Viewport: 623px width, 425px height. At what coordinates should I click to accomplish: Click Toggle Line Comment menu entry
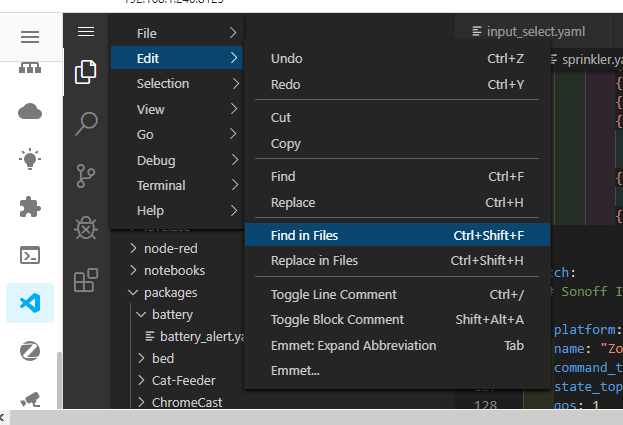click(x=333, y=295)
